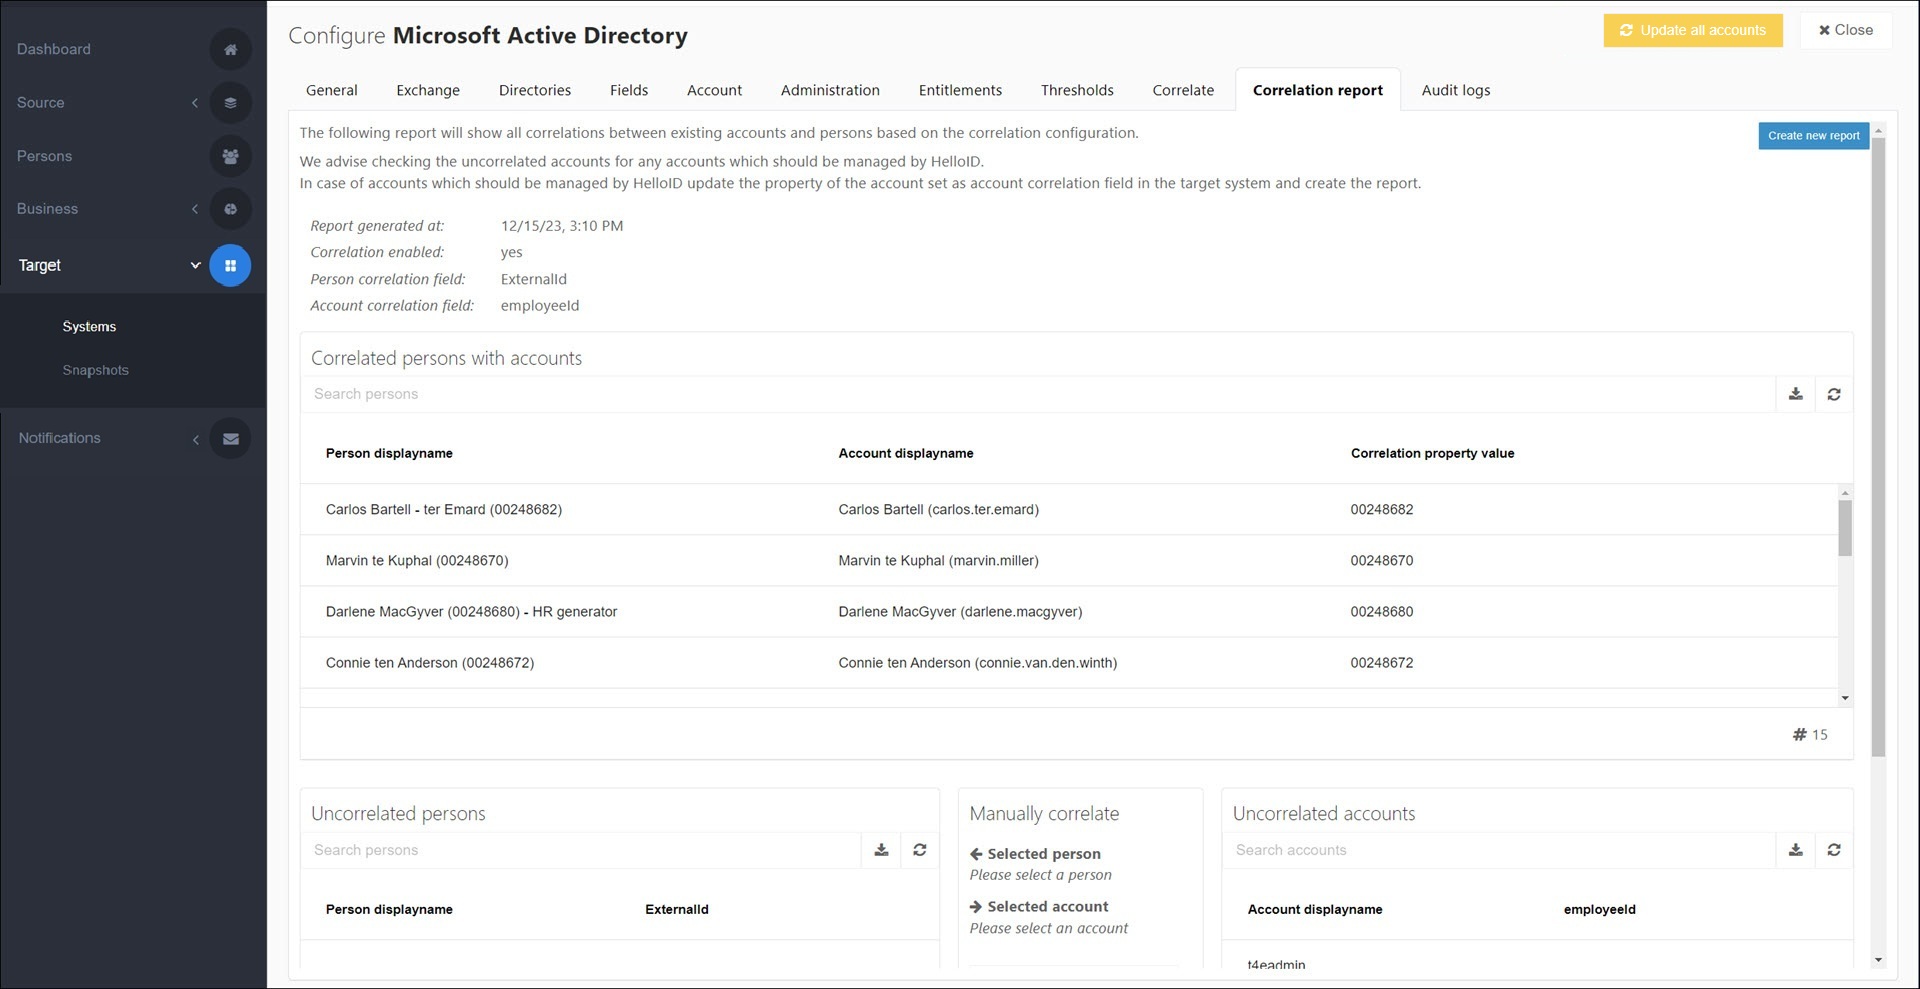Screen dimensions: 1920x989
Task: Open the Account tab
Action: coord(714,90)
